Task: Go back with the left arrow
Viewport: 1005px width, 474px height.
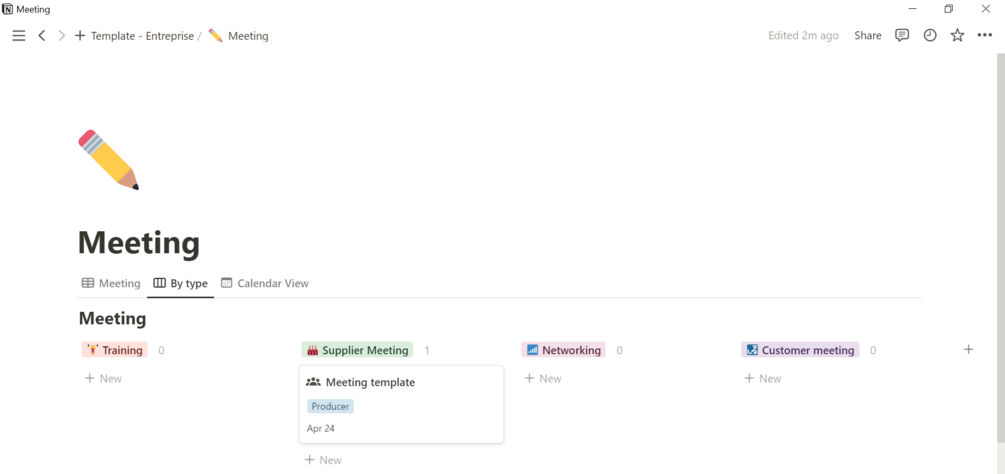Action: [42, 36]
